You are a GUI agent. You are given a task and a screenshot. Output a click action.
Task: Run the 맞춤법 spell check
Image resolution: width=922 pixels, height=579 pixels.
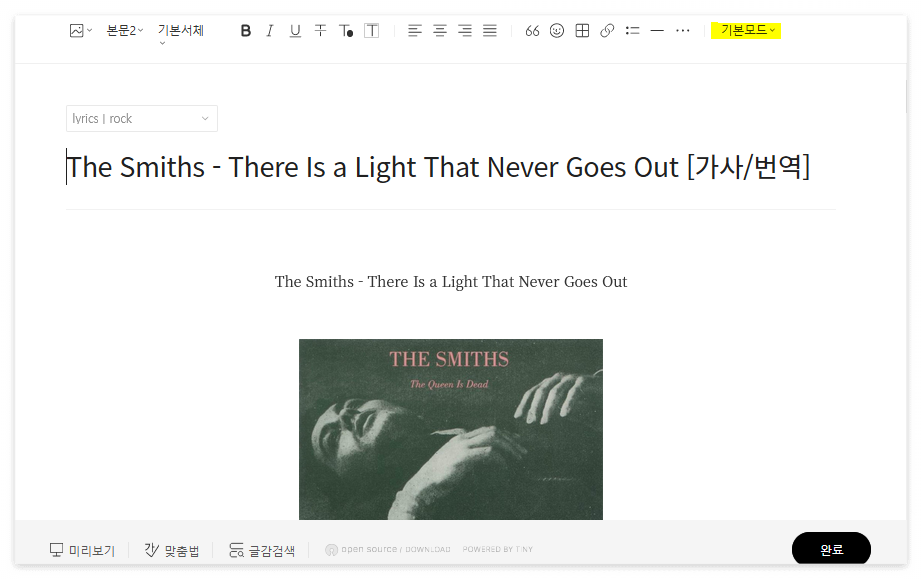point(172,550)
